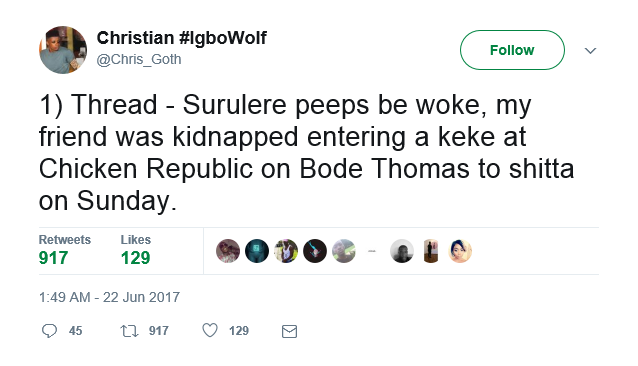
Task: Click the retweet arrows icon
Action: point(129,331)
